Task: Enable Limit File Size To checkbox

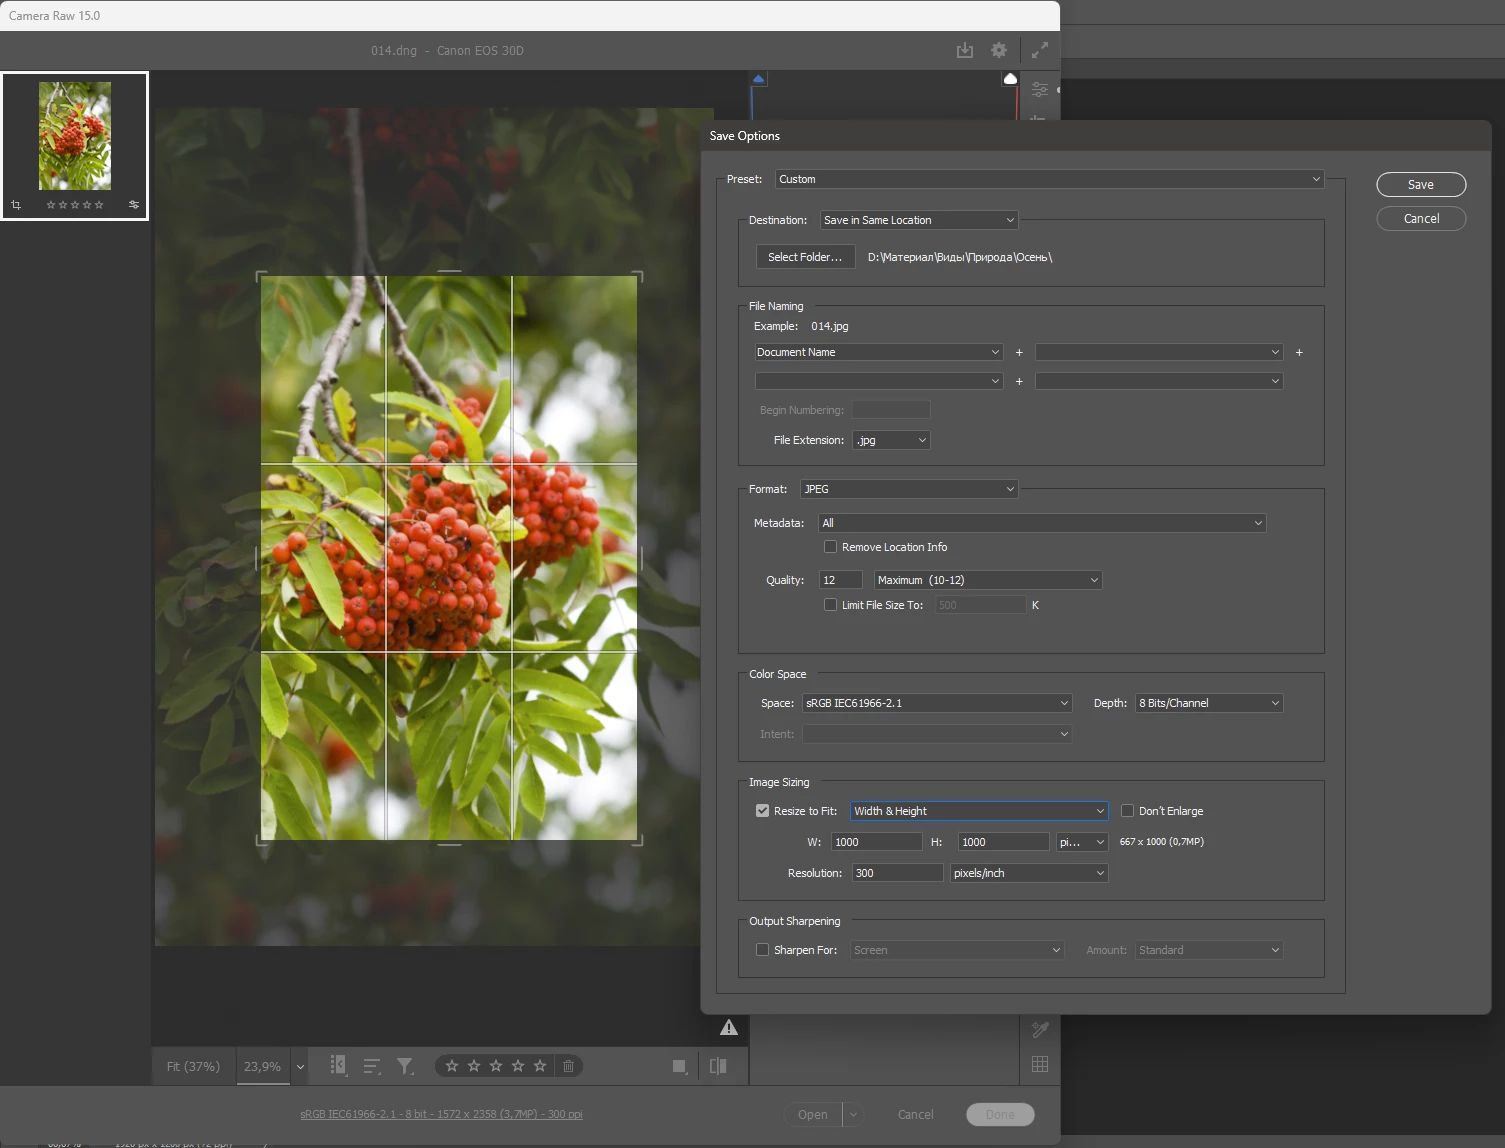Action: pyautogui.click(x=830, y=605)
